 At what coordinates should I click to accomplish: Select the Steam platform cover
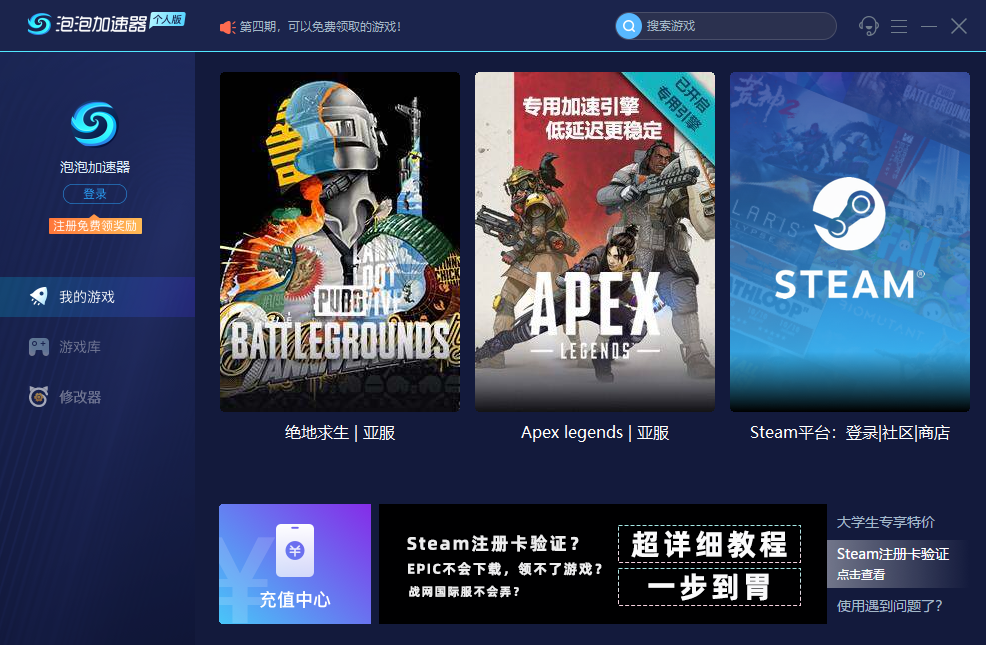pos(850,242)
